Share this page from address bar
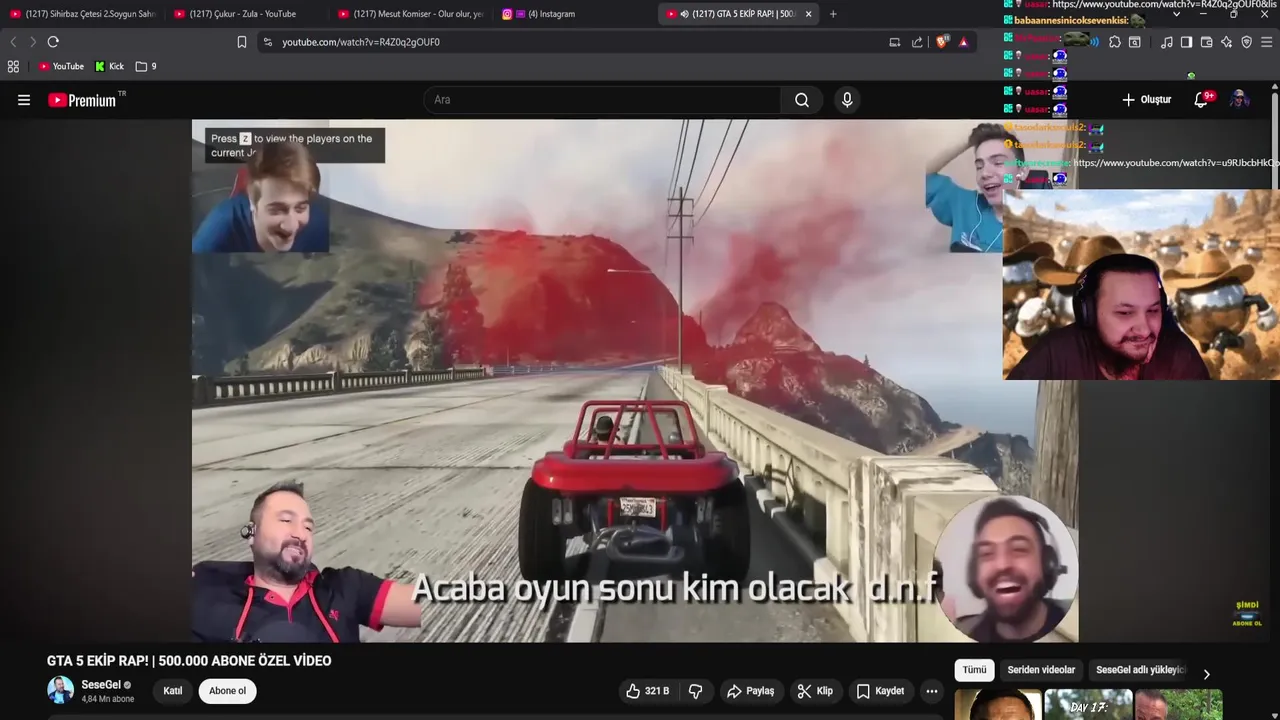 (917, 42)
